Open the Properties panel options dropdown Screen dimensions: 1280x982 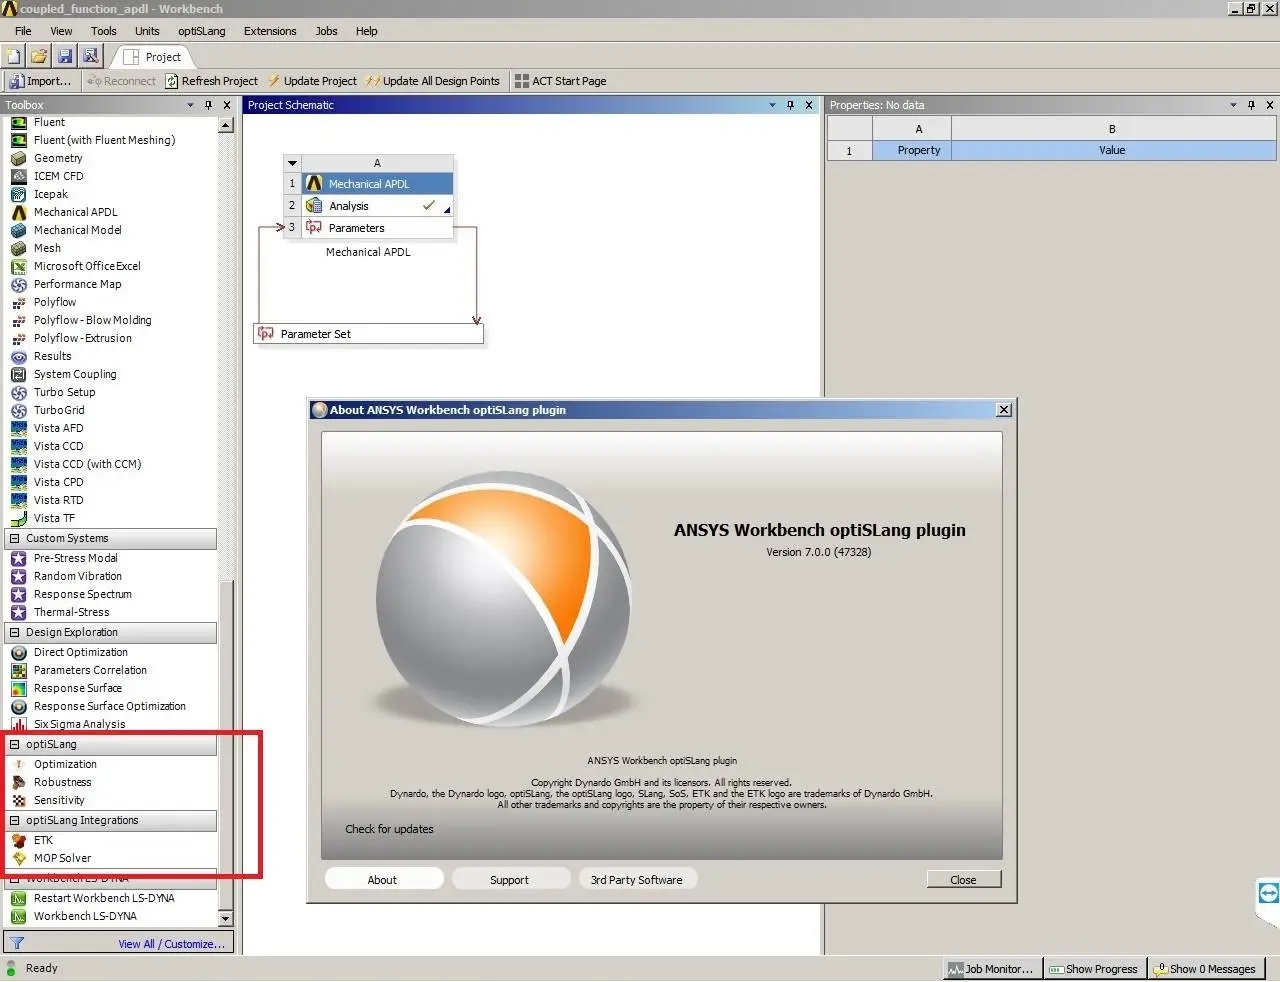pos(1233,105)
